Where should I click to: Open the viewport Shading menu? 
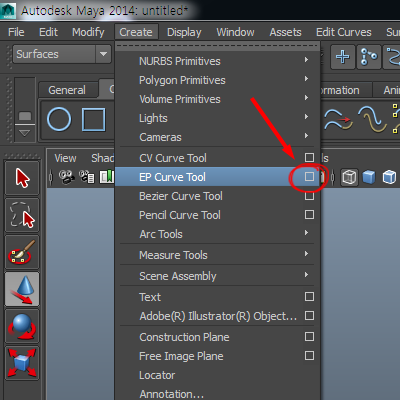point(102,158)
